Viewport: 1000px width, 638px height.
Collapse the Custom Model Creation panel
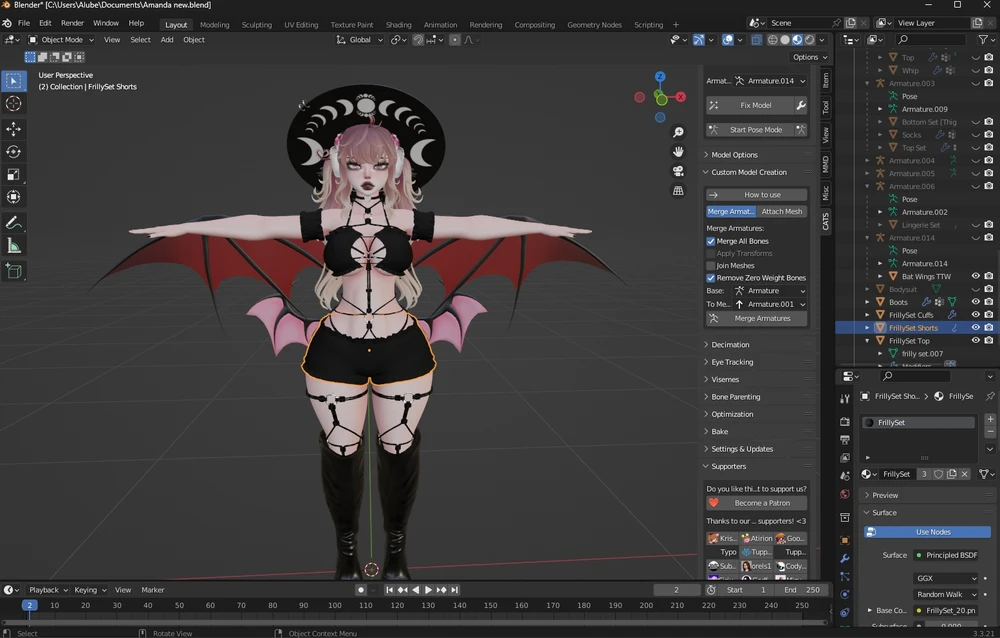pyautogui.click(x=749, y=172)
